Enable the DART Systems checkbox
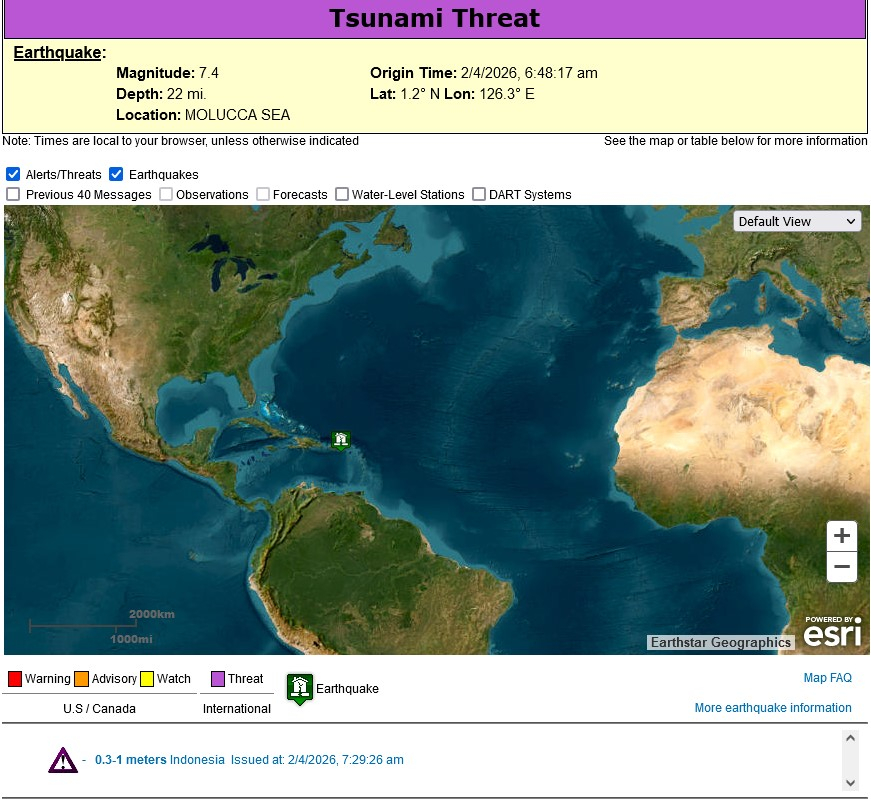This screenshot has height=799, width=871. [479, 194]
